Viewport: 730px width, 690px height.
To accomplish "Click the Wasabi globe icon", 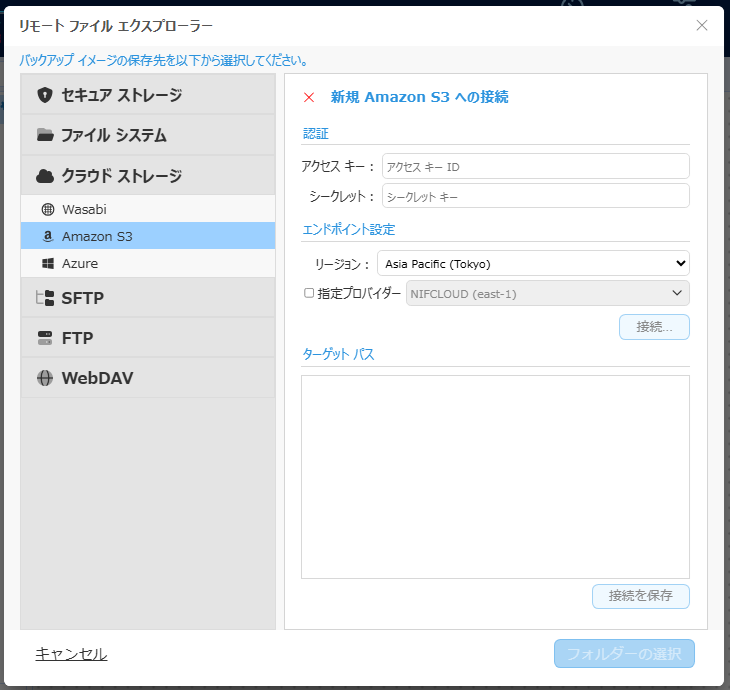I will coord(48,210).
